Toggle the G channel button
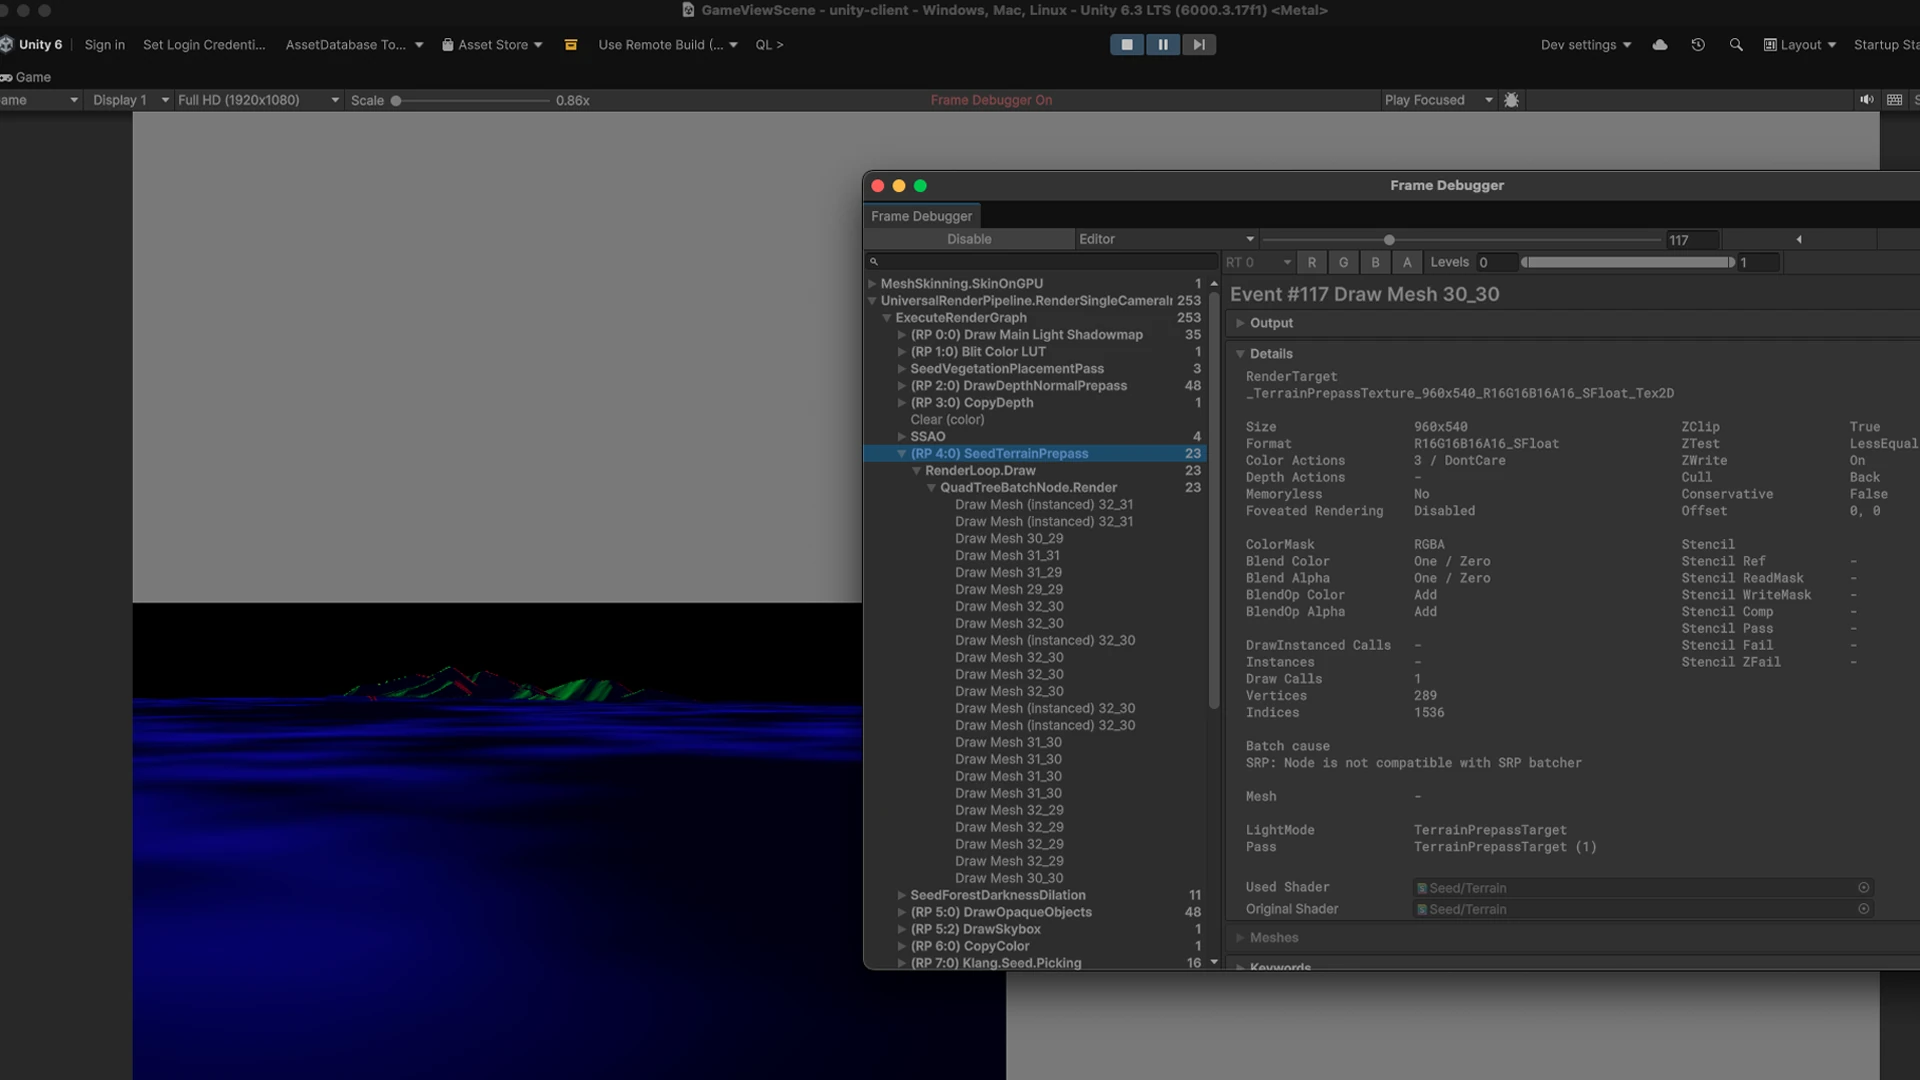 pyautogui.click(x=1344, y=262)
